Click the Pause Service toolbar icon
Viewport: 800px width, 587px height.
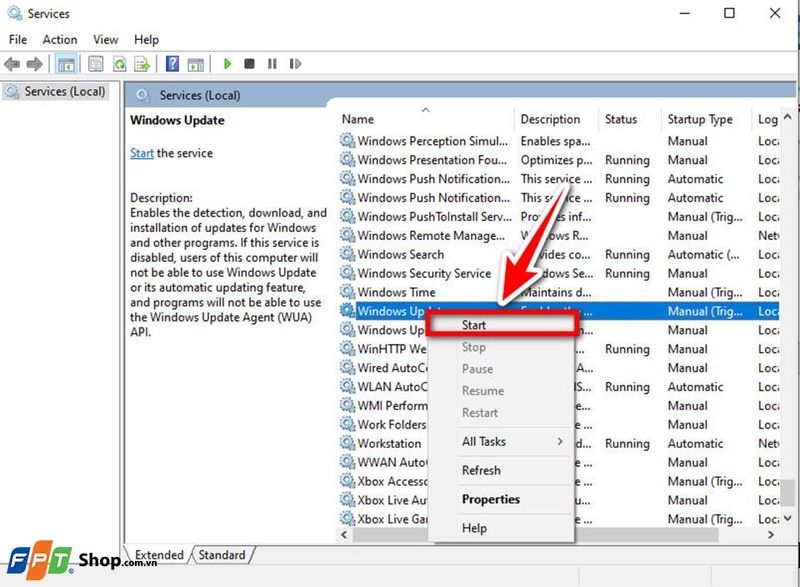(x=272, y=64)
